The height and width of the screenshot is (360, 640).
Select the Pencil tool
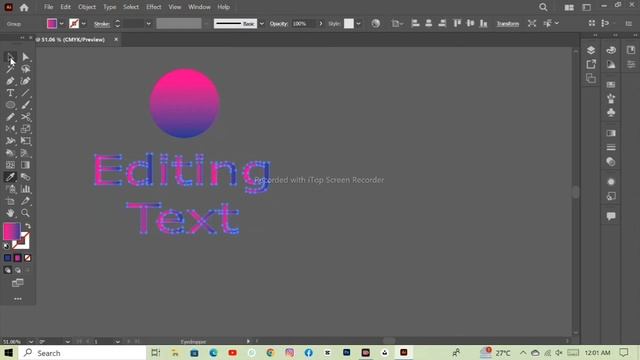10,117
